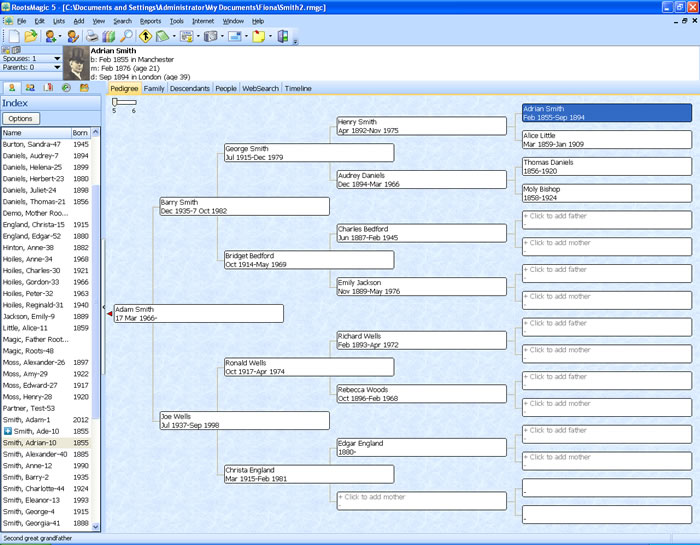Move the generations slider handle
Screen dimensions: 700x545
pyautogui.click(x=114, y=102)
